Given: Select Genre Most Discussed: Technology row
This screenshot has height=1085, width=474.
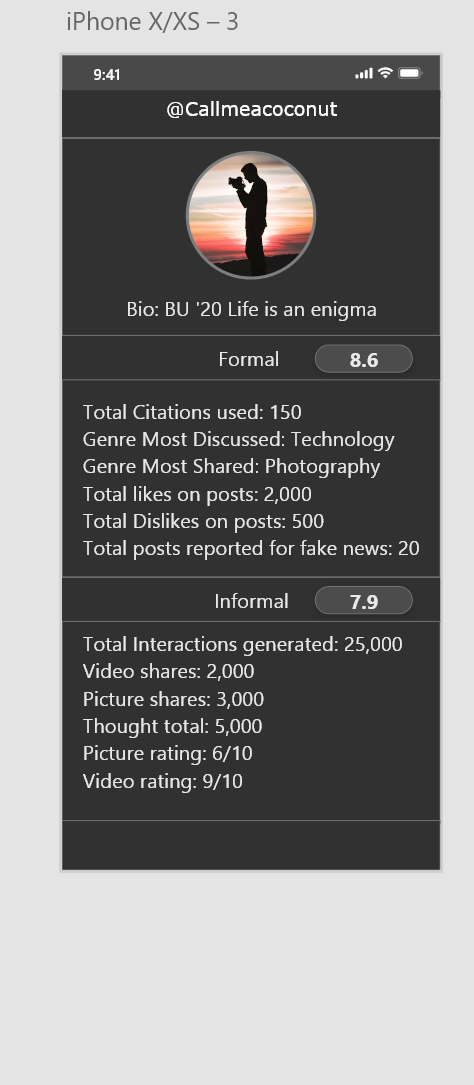Looking at the screenshot, I should pyautogui.click(x=239, y=439).
